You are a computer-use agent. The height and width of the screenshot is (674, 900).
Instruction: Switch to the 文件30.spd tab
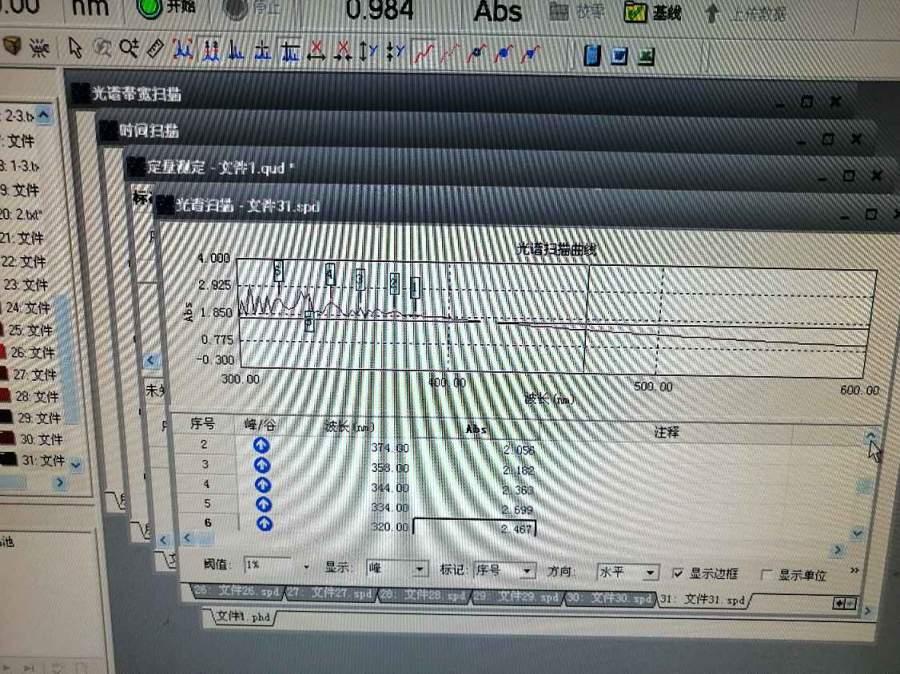tap(609, 598)
